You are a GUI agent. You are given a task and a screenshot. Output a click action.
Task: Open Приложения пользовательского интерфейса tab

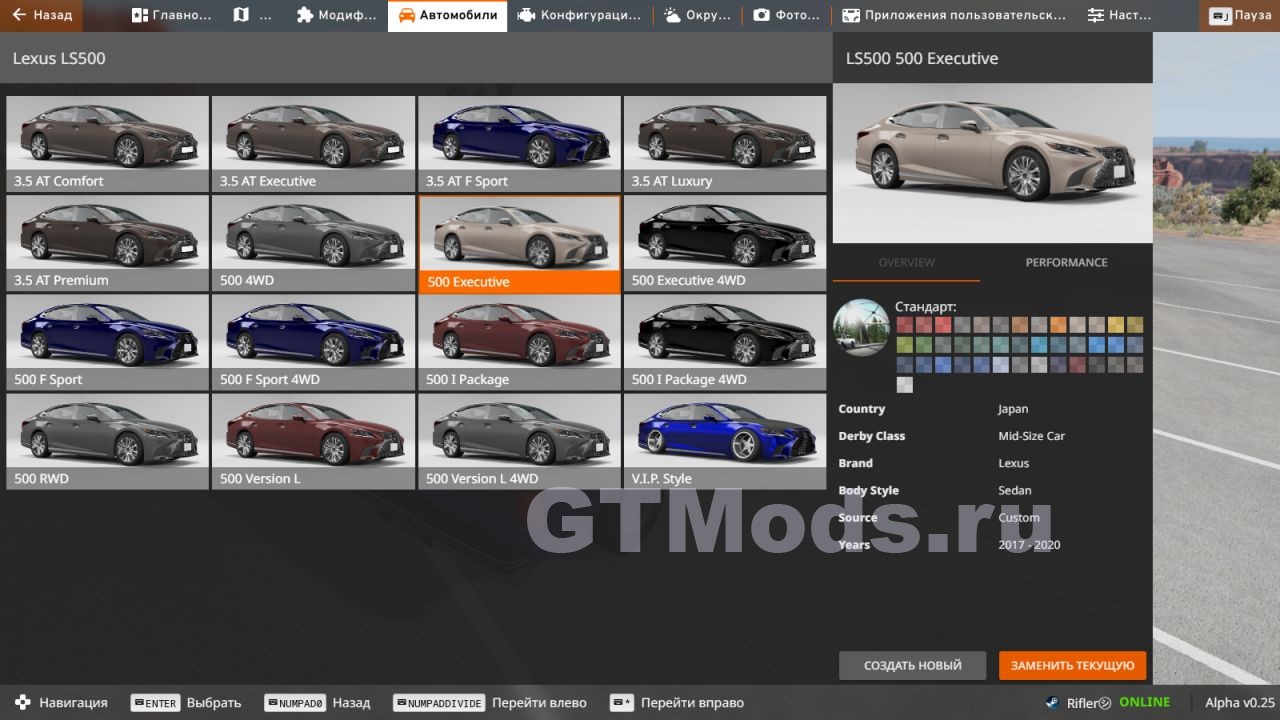tap(955, 15)
